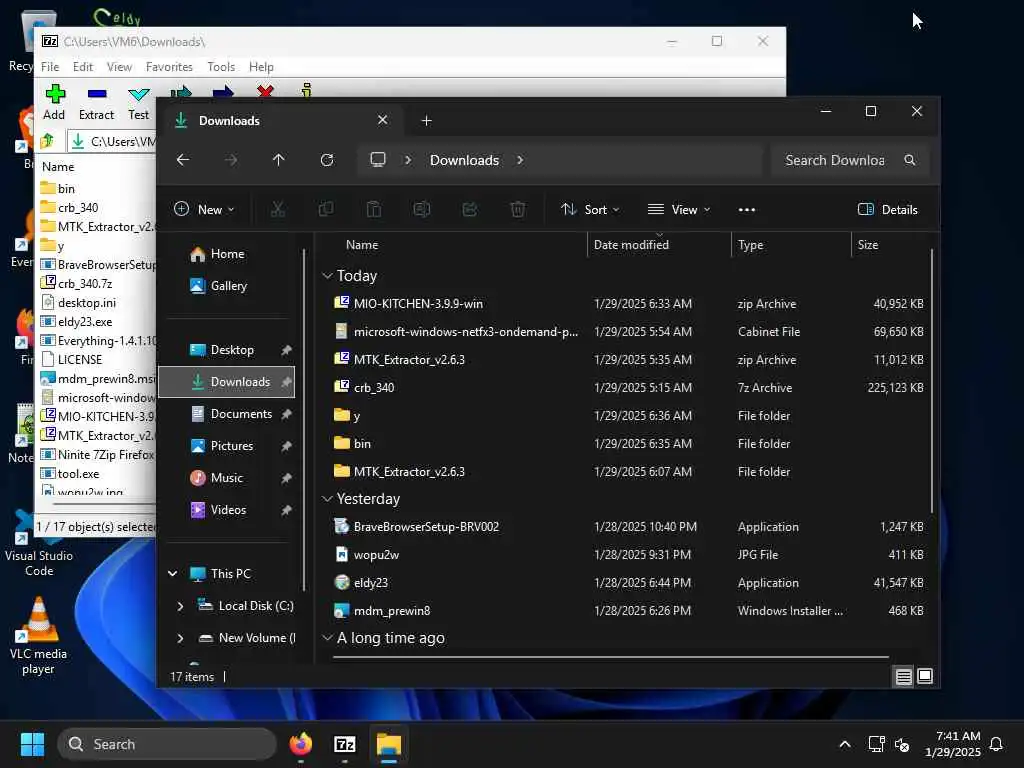
Task: Go to Home in navigation pane
Action: tap(227, 254)
